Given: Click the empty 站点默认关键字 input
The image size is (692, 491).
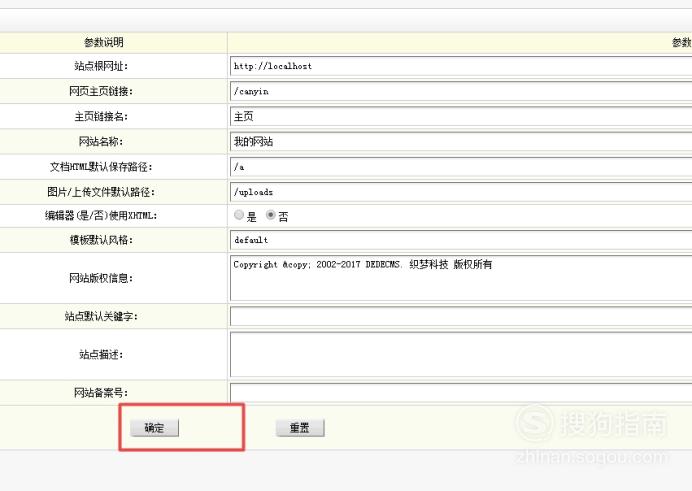Looking at the screenshot, I should pyautogui.click(x=461, y=316).
